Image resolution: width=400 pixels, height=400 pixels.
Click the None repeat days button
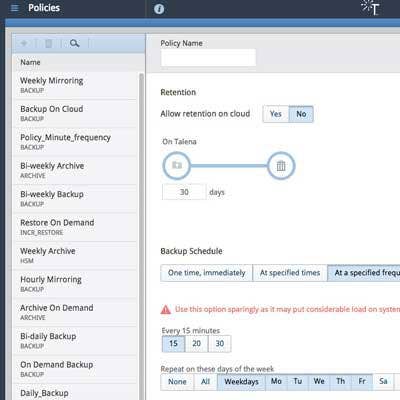[x=177, y=382]
